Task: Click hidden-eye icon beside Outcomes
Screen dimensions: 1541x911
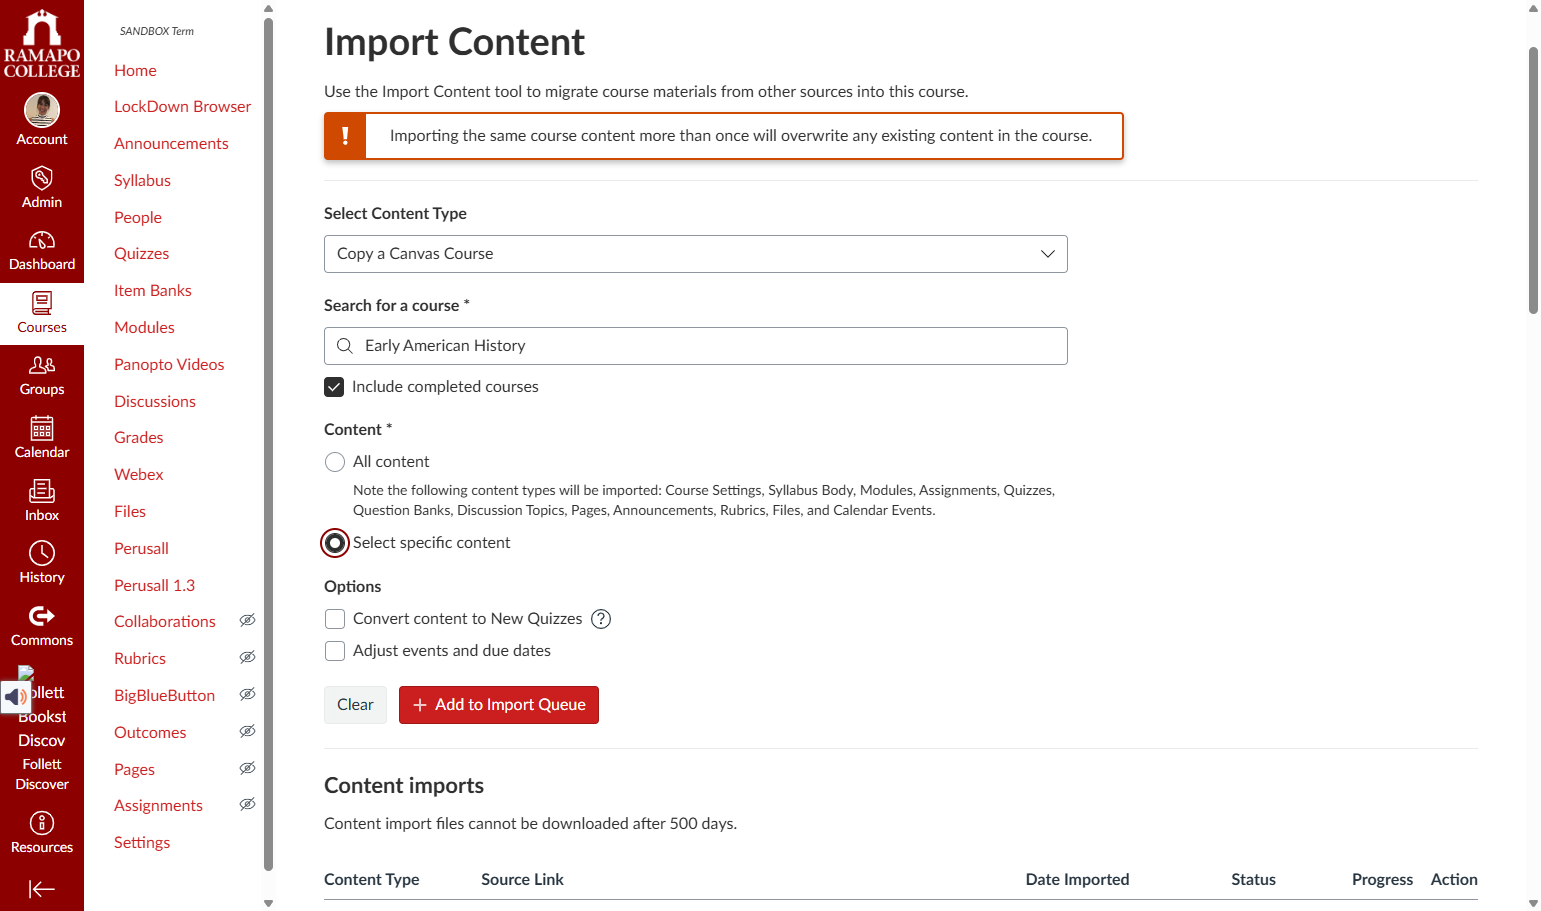Action: pos(248,732)
